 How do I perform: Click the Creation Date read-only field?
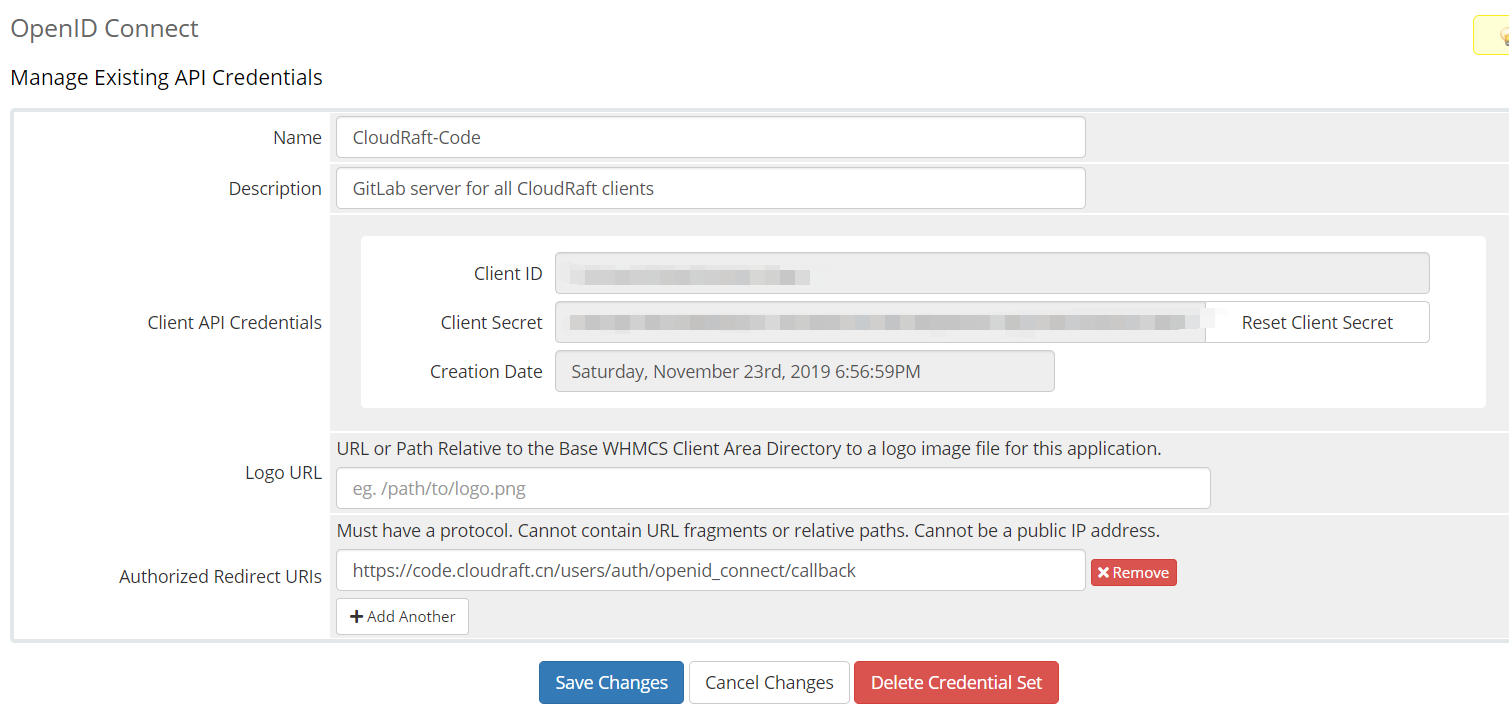[x=804, y=372]
